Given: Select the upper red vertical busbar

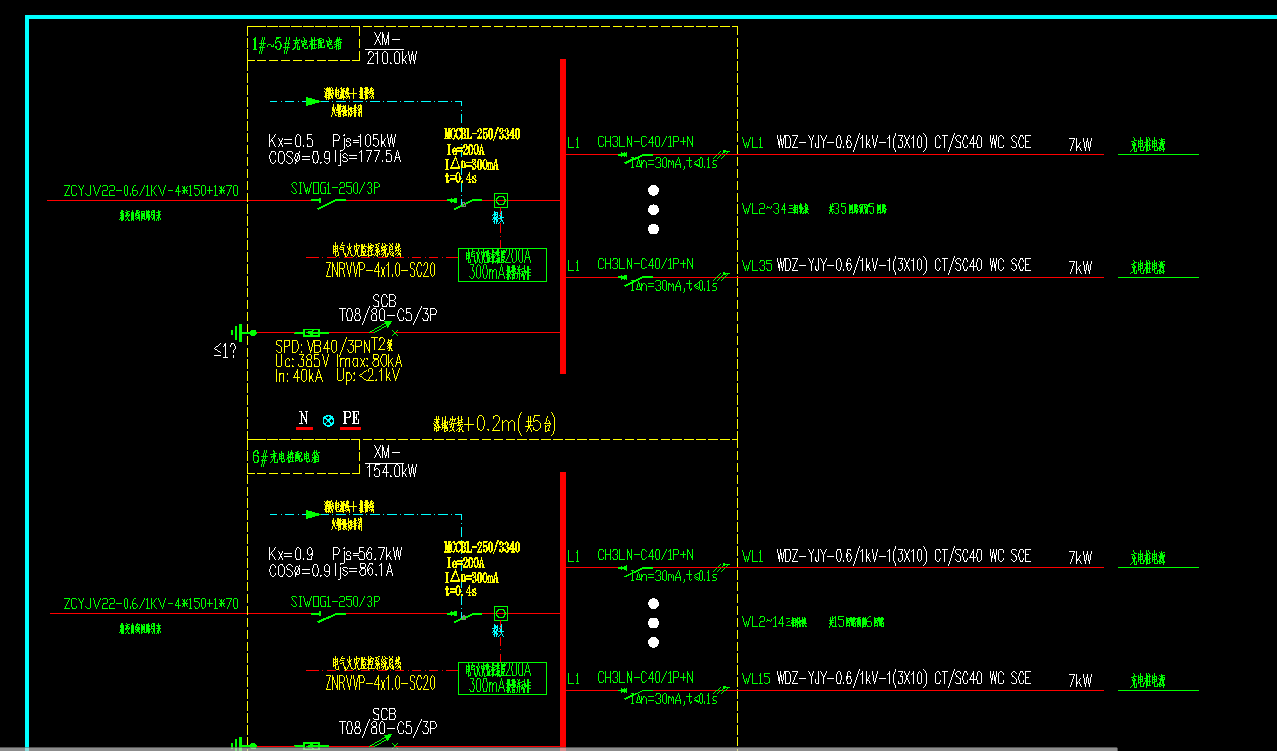Looking at the screenshot, I should click(563, 216).
